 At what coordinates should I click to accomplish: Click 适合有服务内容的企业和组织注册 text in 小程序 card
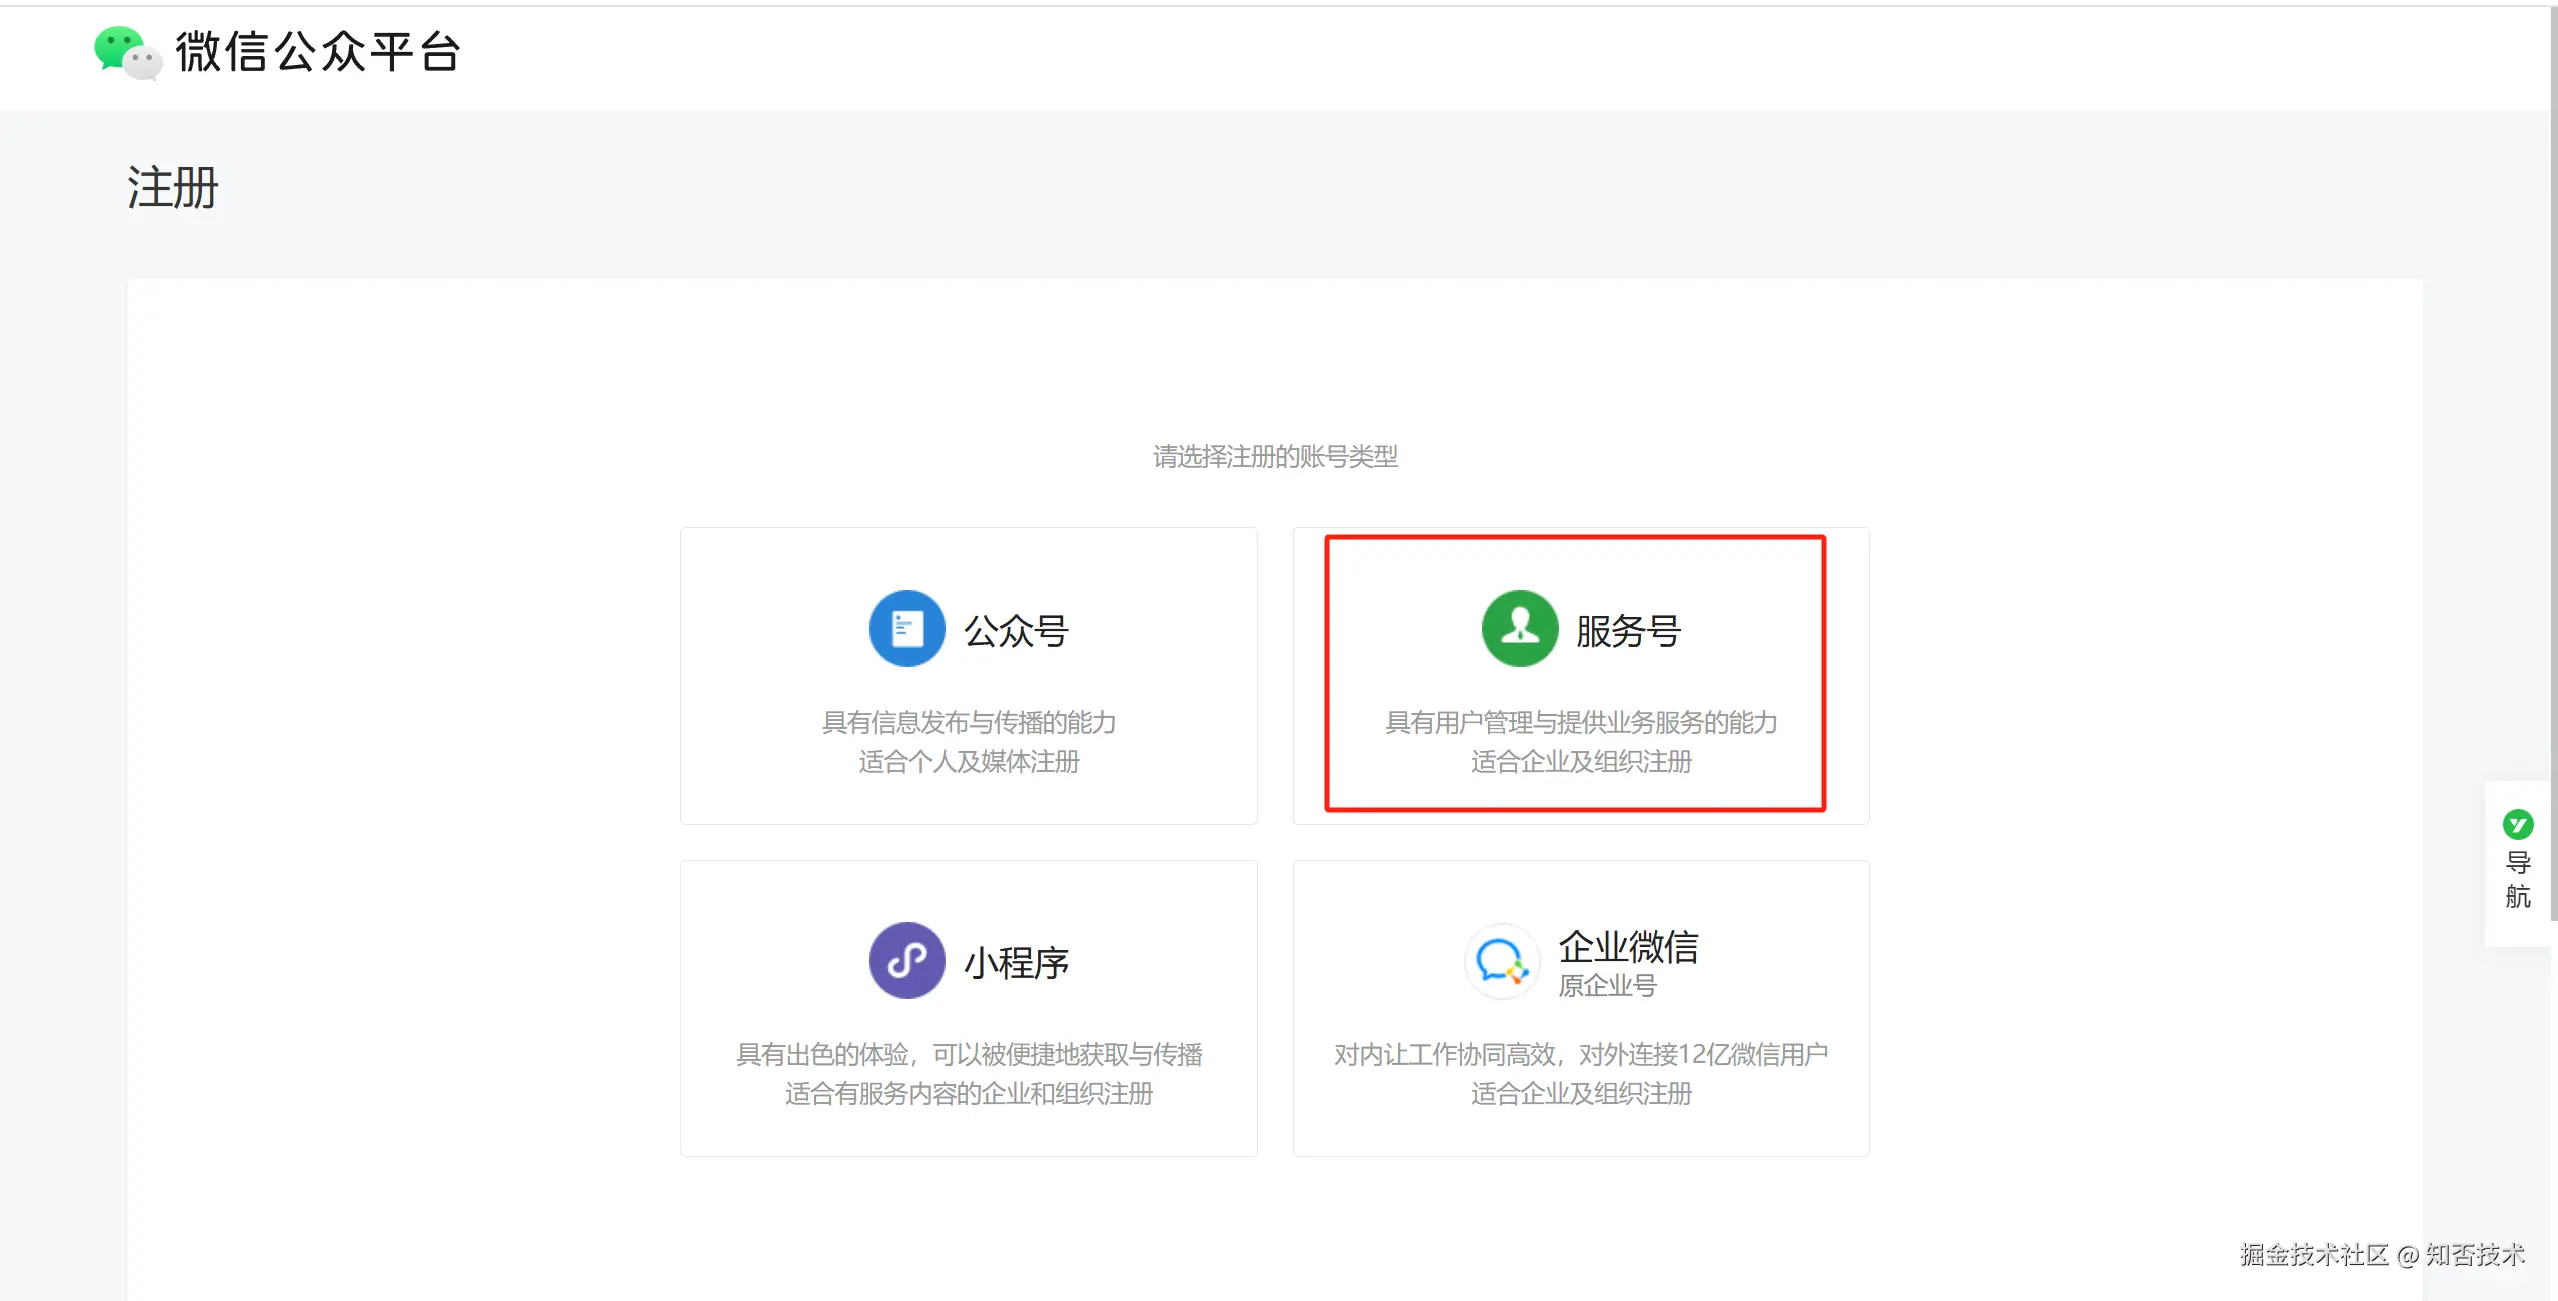click(968, 1094)
